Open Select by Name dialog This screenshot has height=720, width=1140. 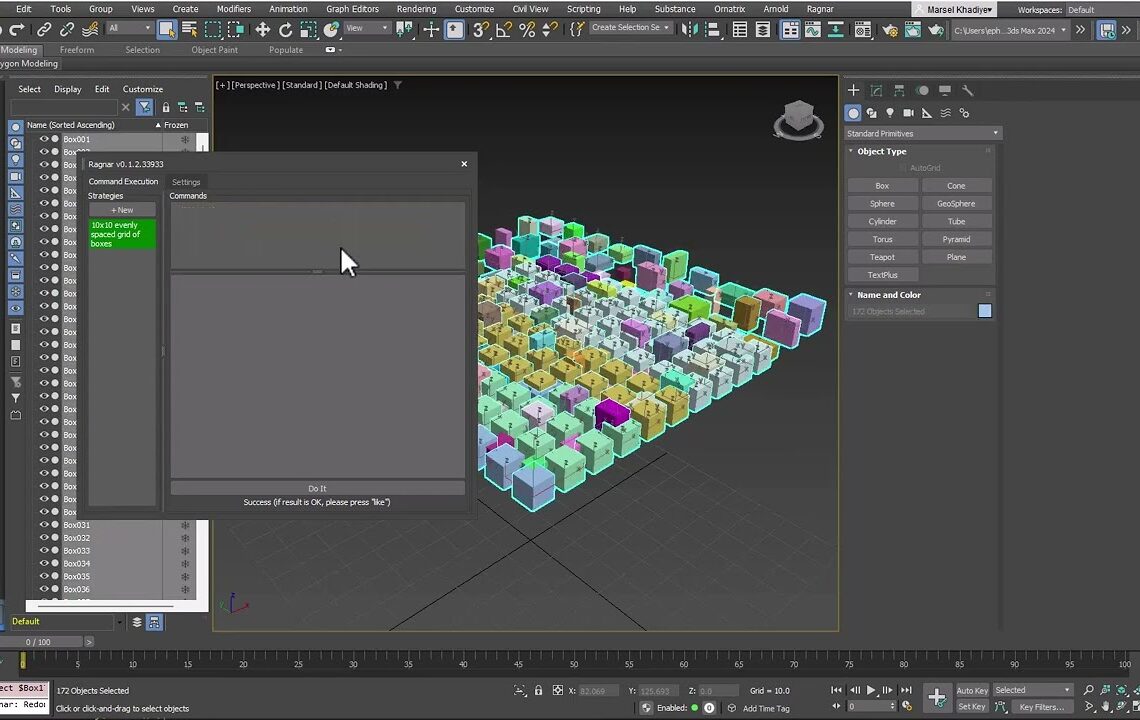pyautogui.click(x=188, y=30)
